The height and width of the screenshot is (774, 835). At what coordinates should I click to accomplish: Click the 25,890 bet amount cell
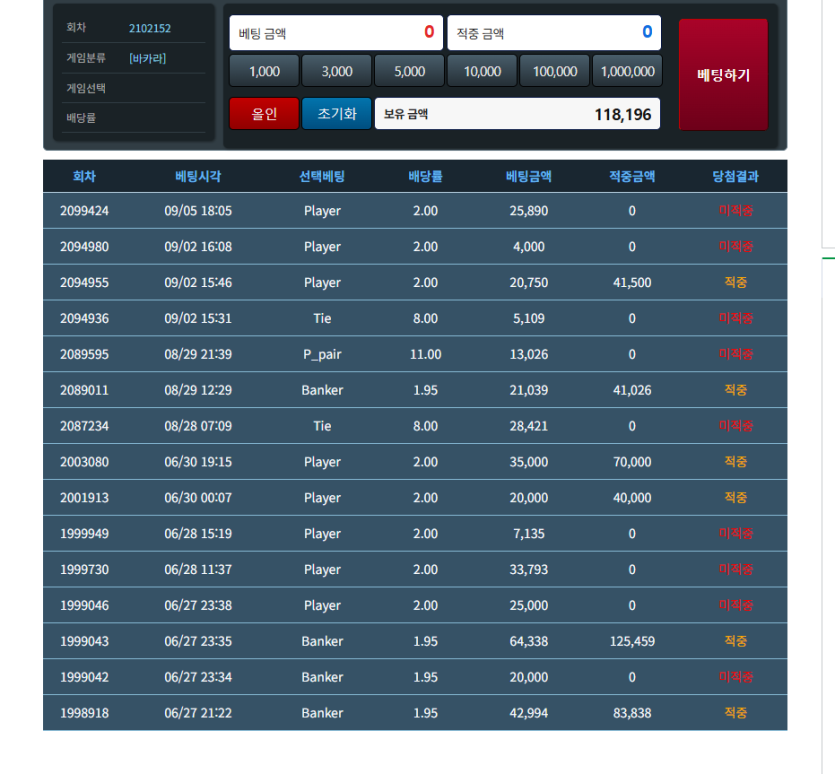tap(529, 211)
